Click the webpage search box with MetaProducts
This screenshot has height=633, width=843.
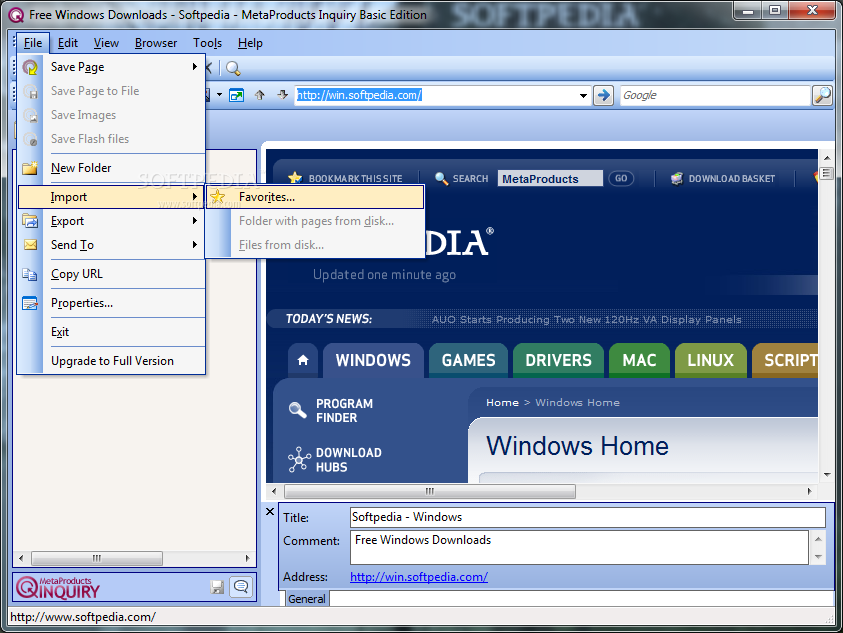(550, 179)
